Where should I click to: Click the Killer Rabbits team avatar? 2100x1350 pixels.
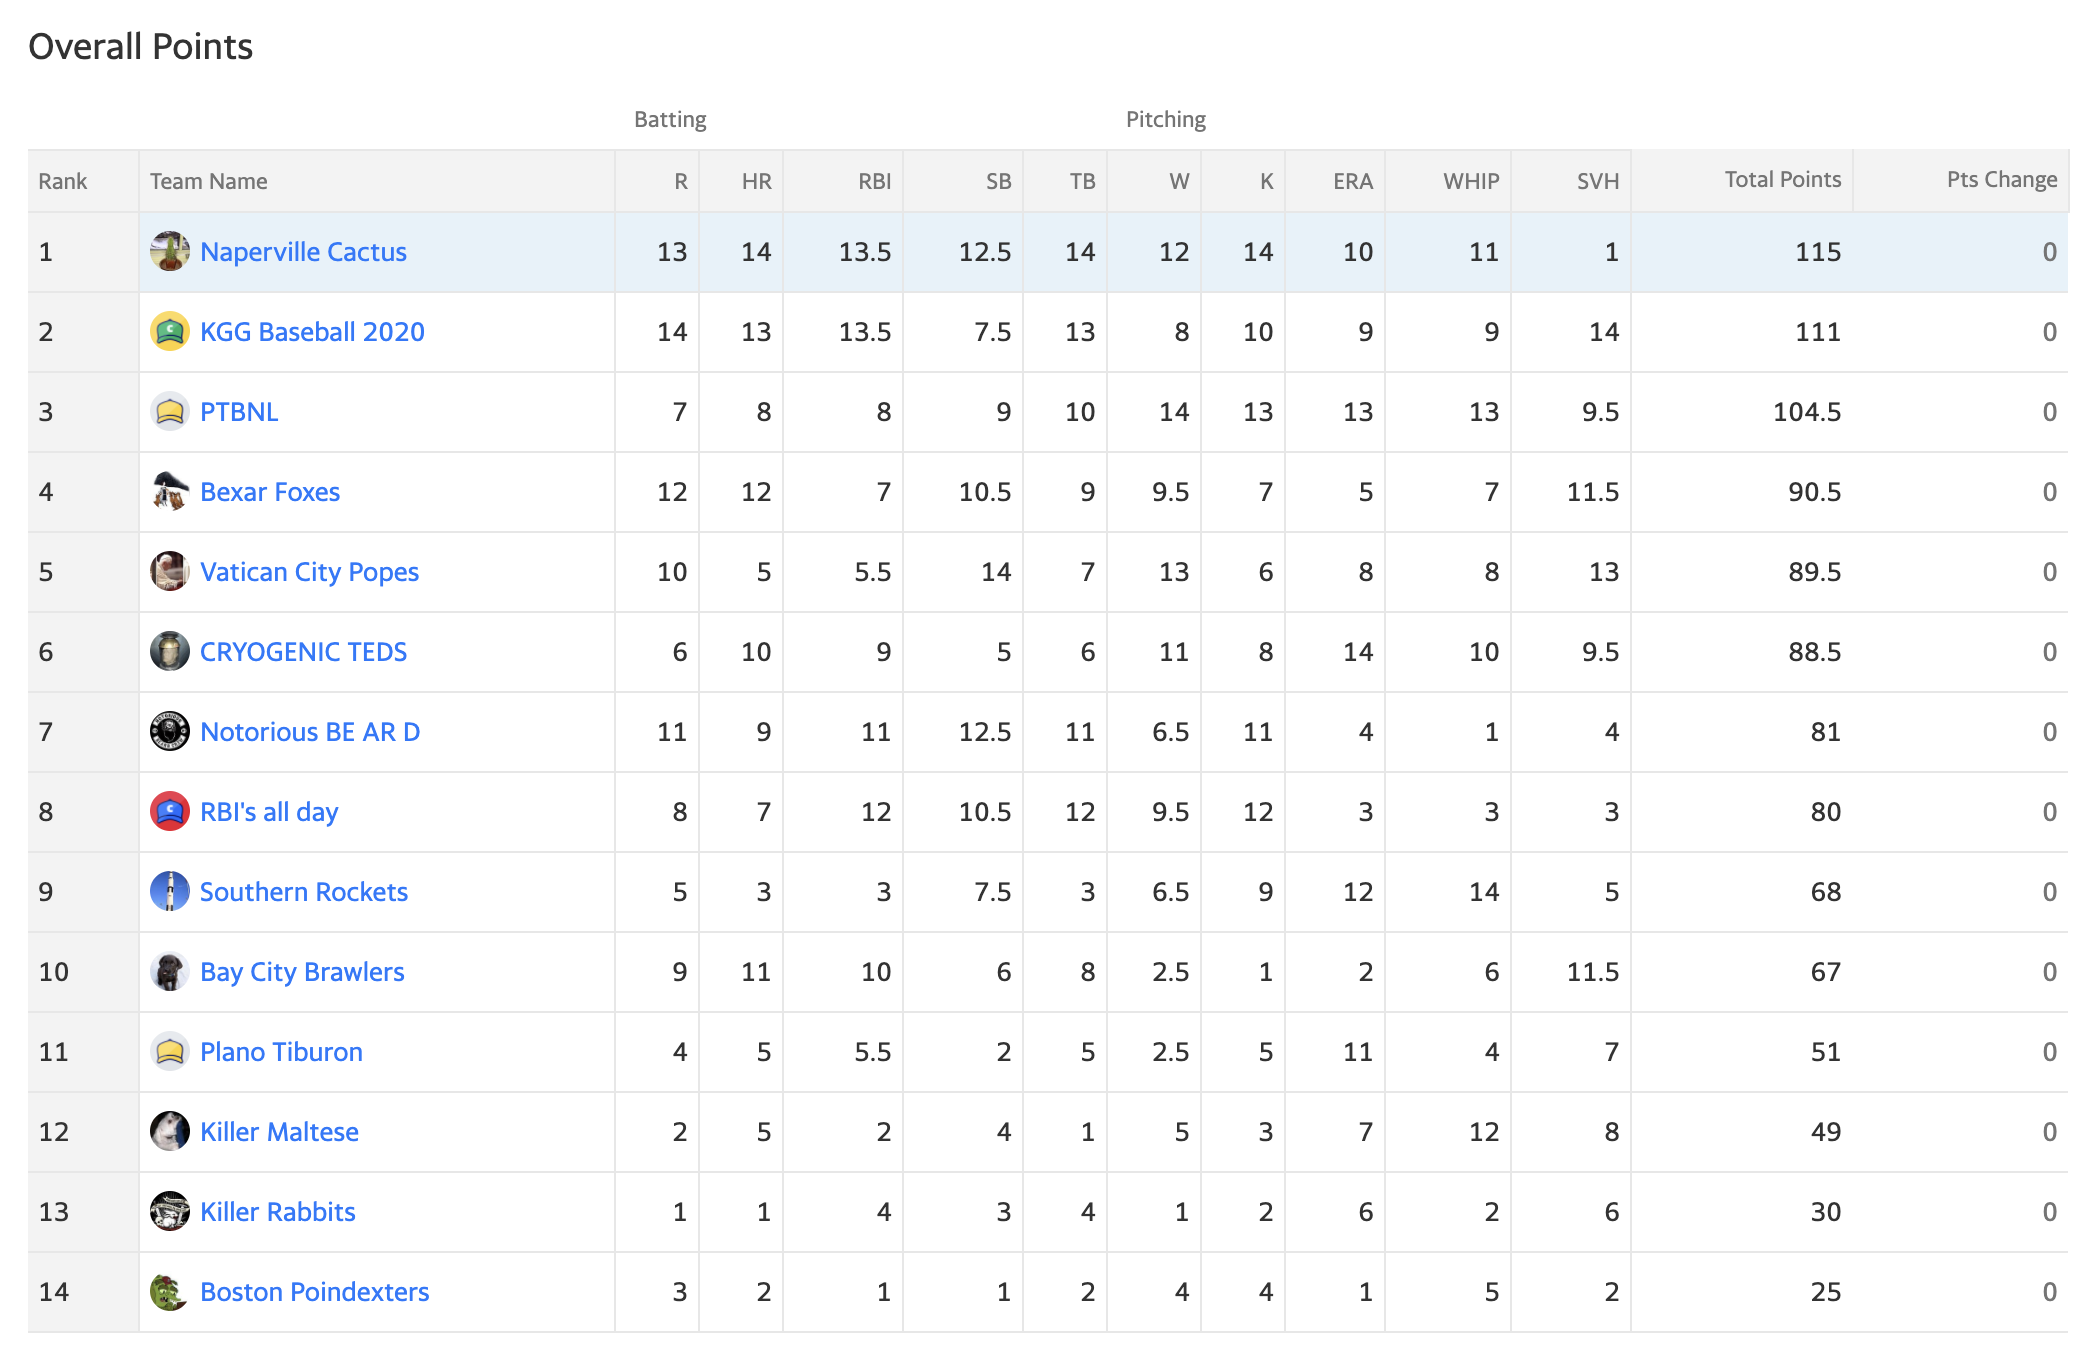170,1211
